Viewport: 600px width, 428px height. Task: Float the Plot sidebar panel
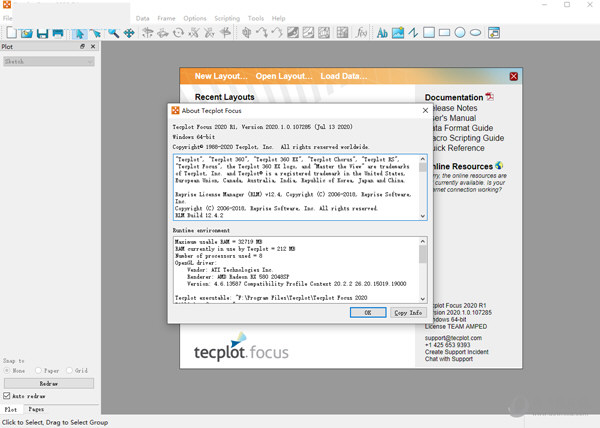point(82,46)
